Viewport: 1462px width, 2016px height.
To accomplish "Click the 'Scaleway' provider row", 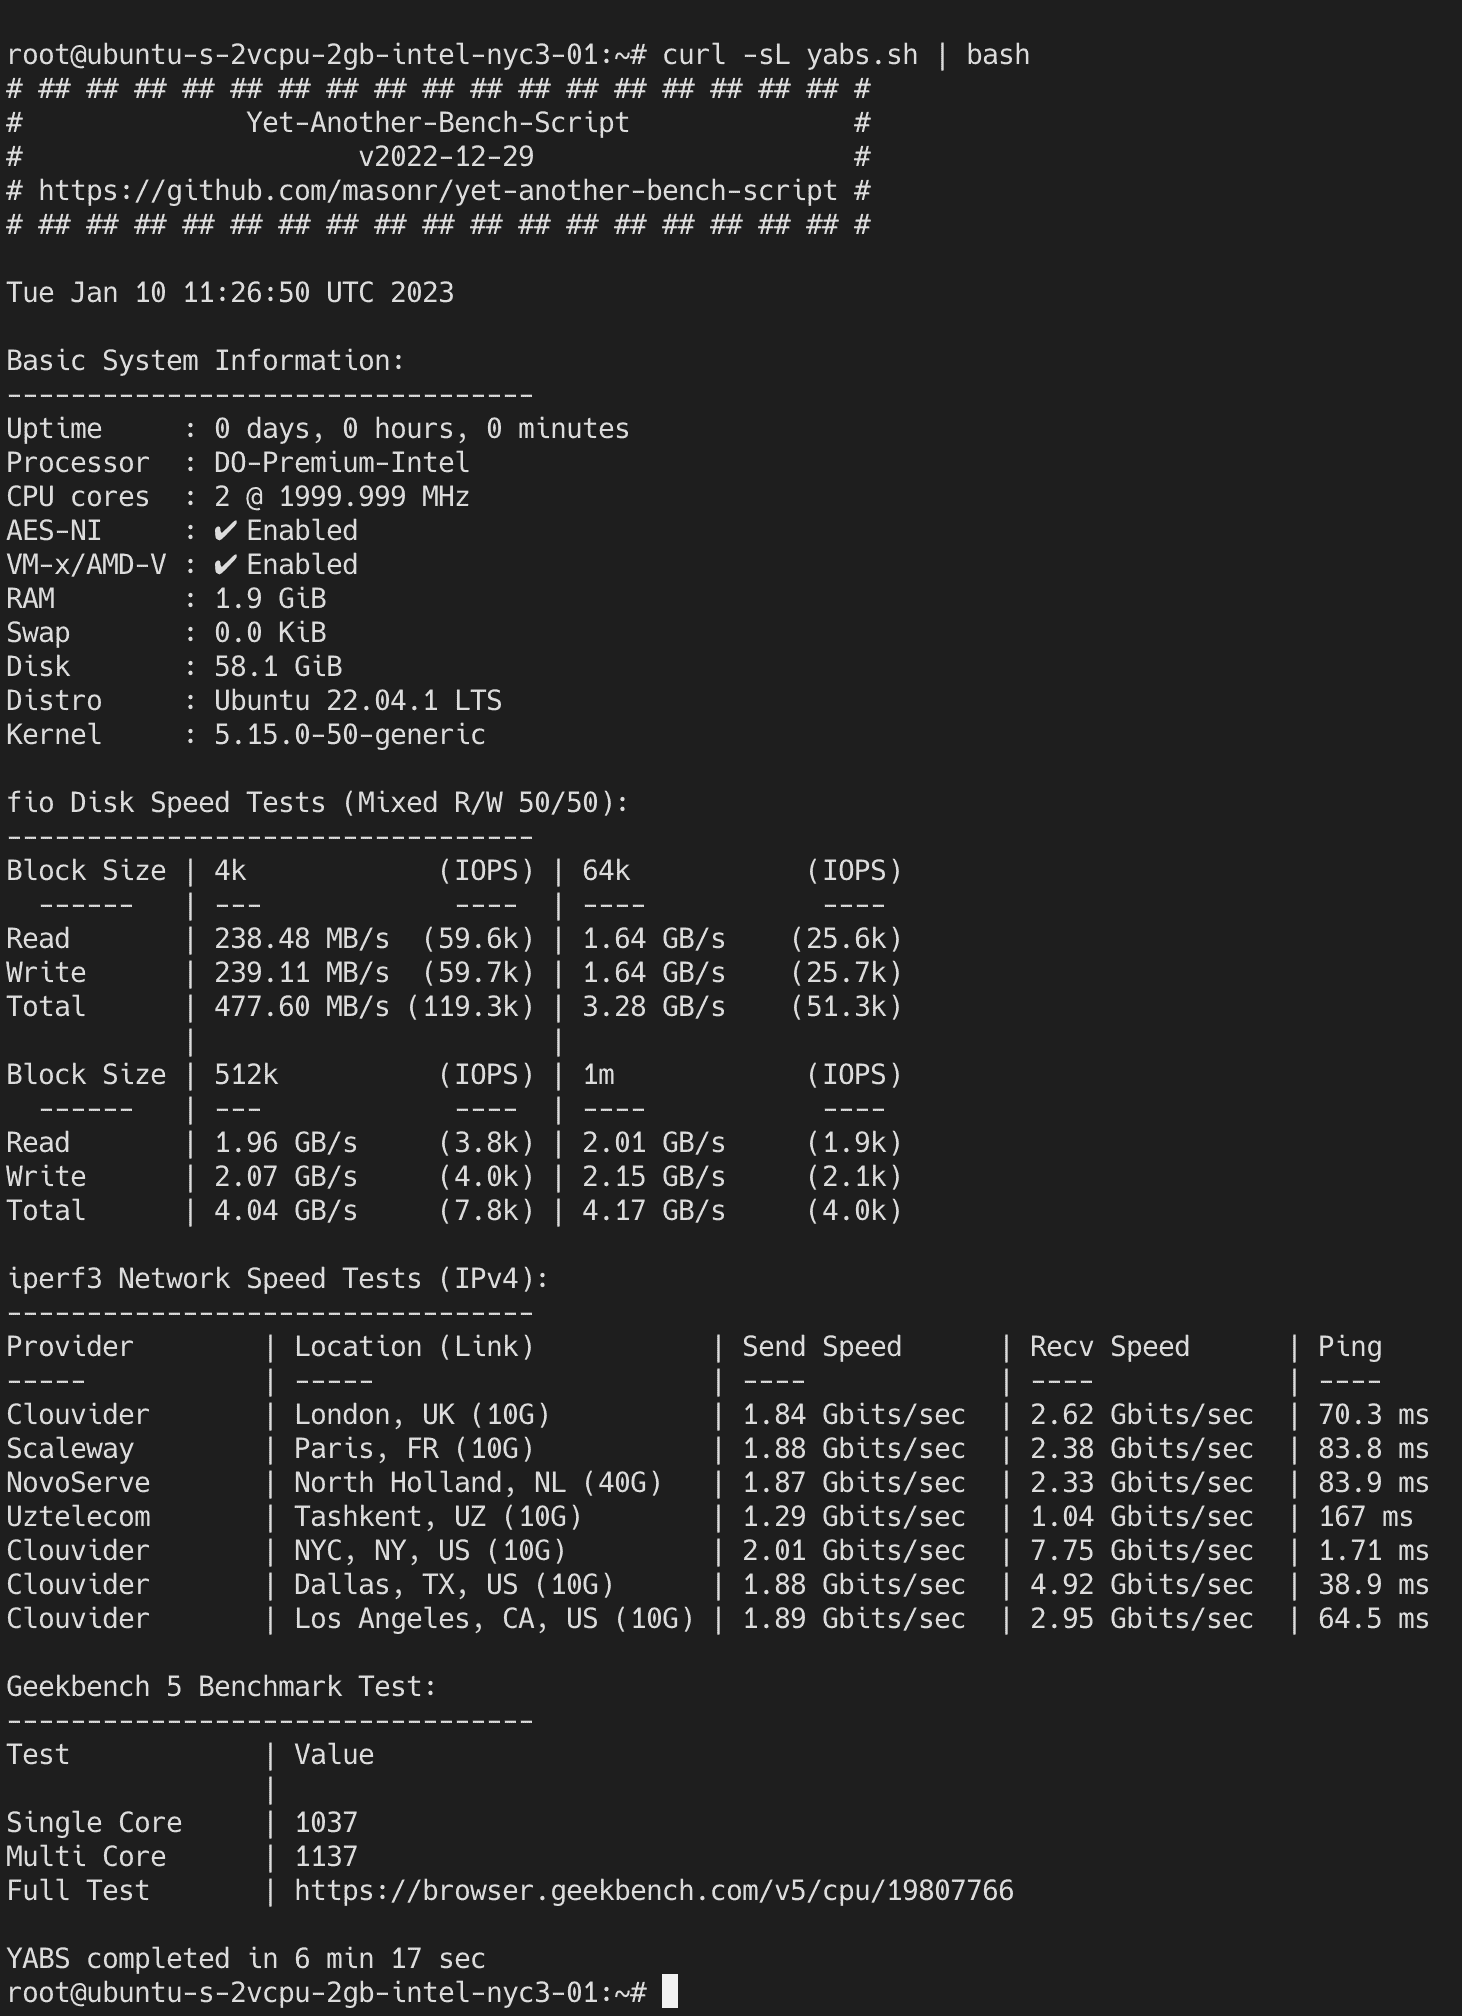I will pyautogui.click(x=70, y=1449).
